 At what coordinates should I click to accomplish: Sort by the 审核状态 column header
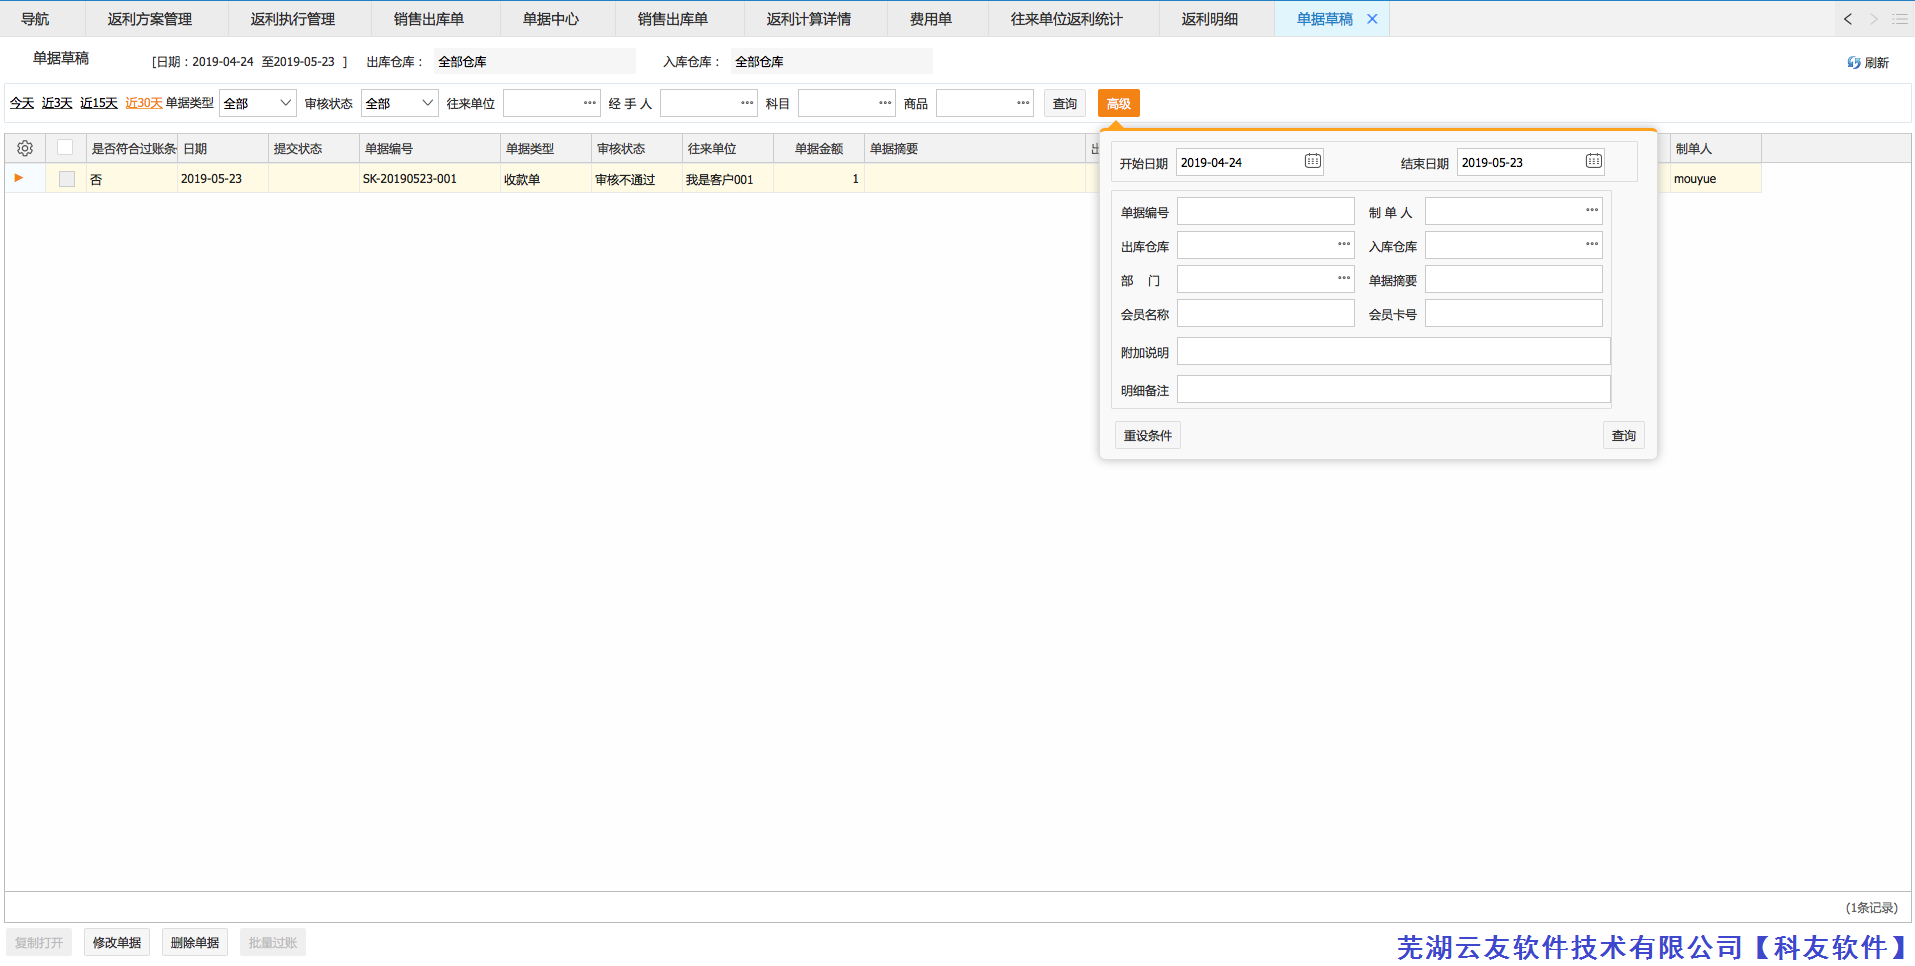coord(637,148)
